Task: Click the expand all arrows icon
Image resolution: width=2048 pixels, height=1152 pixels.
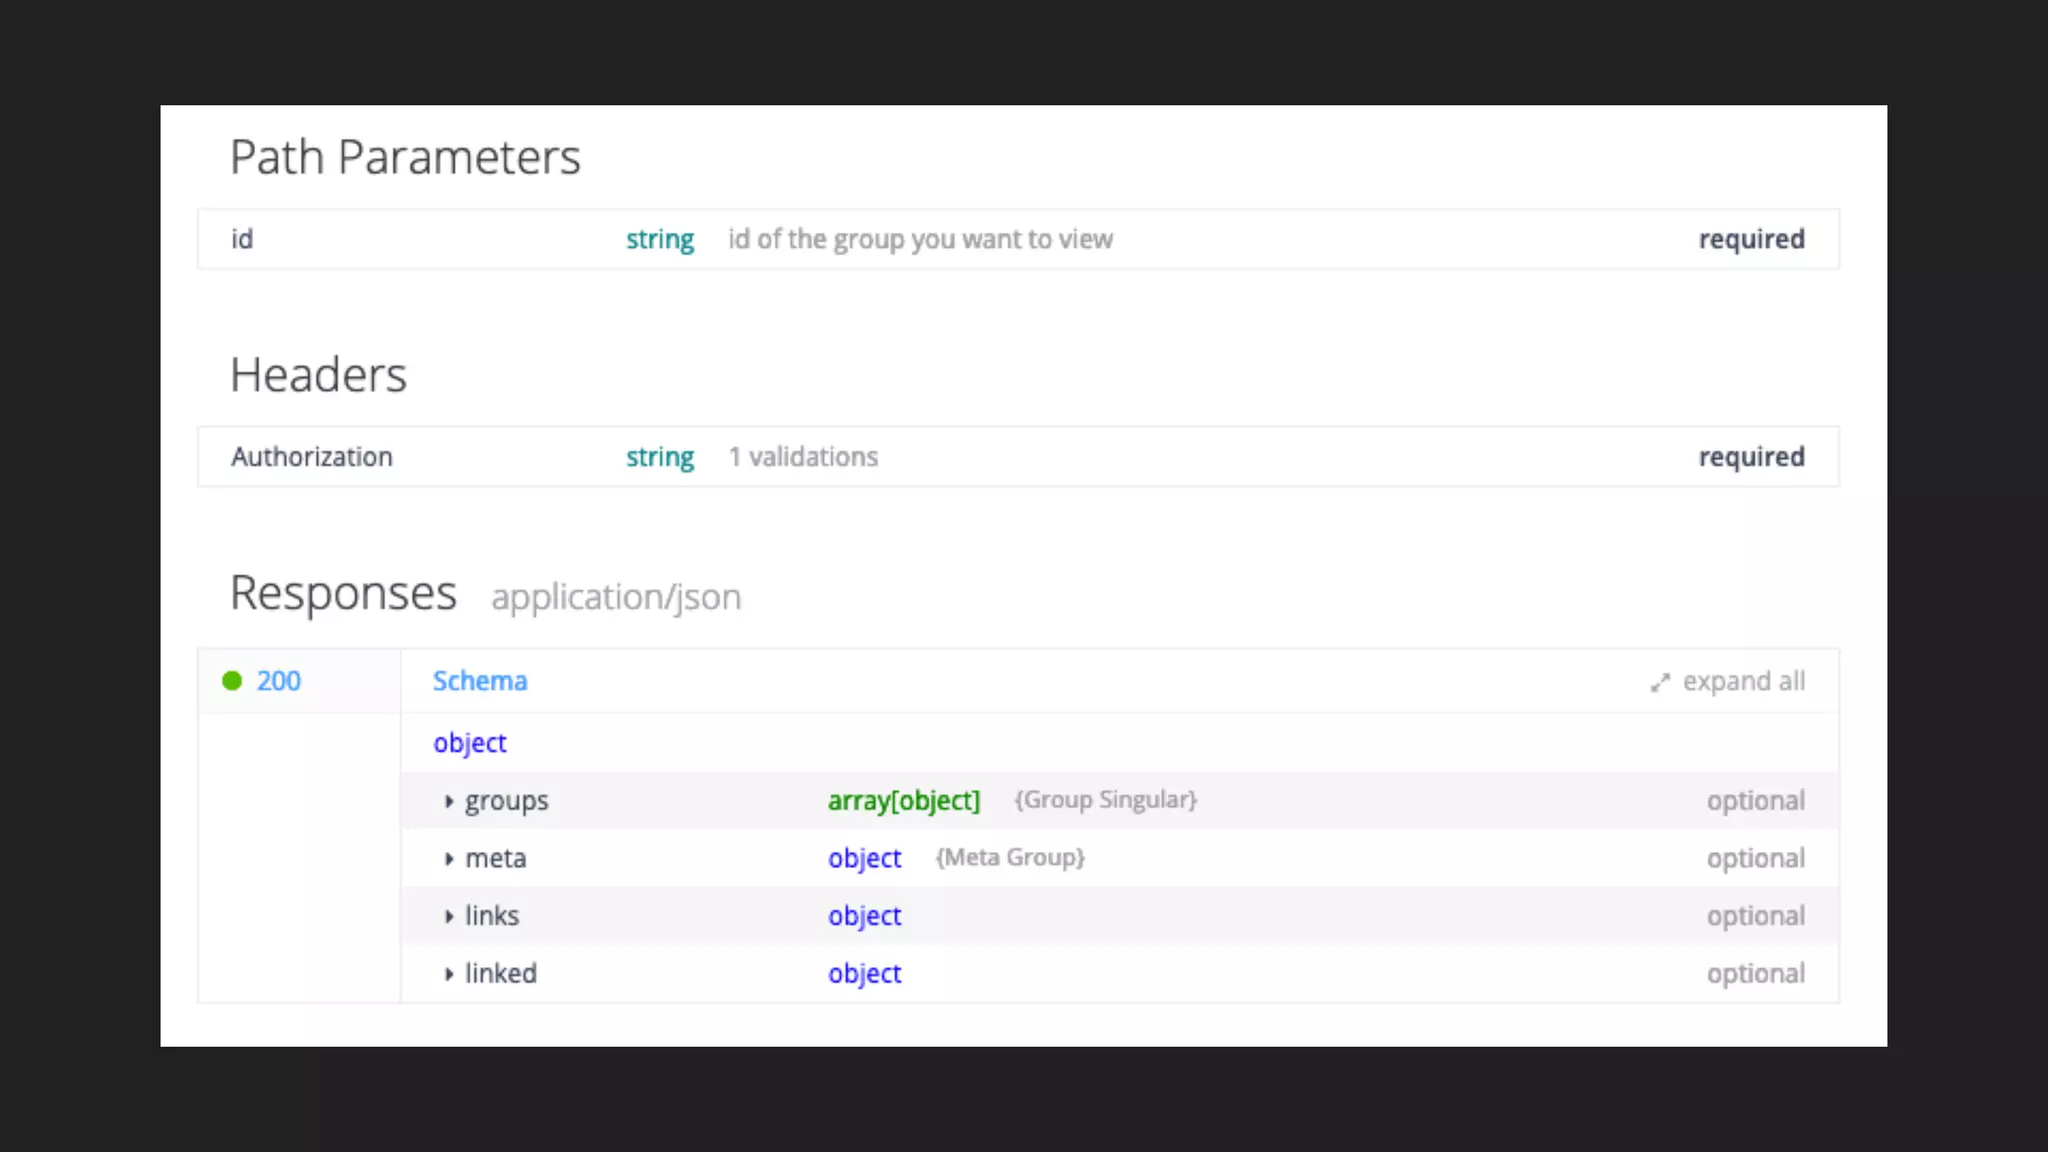Action: [x=1660, y=682]
